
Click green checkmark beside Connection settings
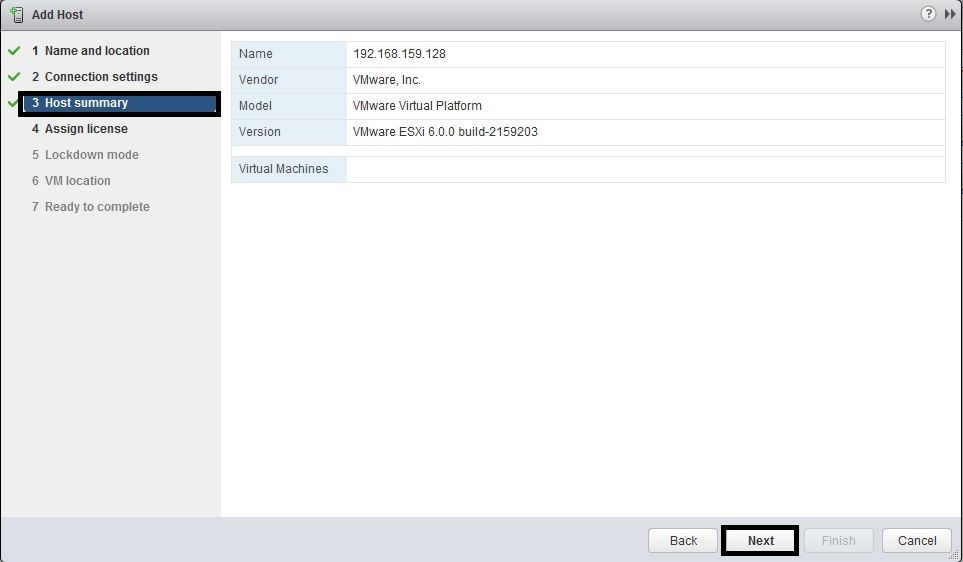[14, 77]
